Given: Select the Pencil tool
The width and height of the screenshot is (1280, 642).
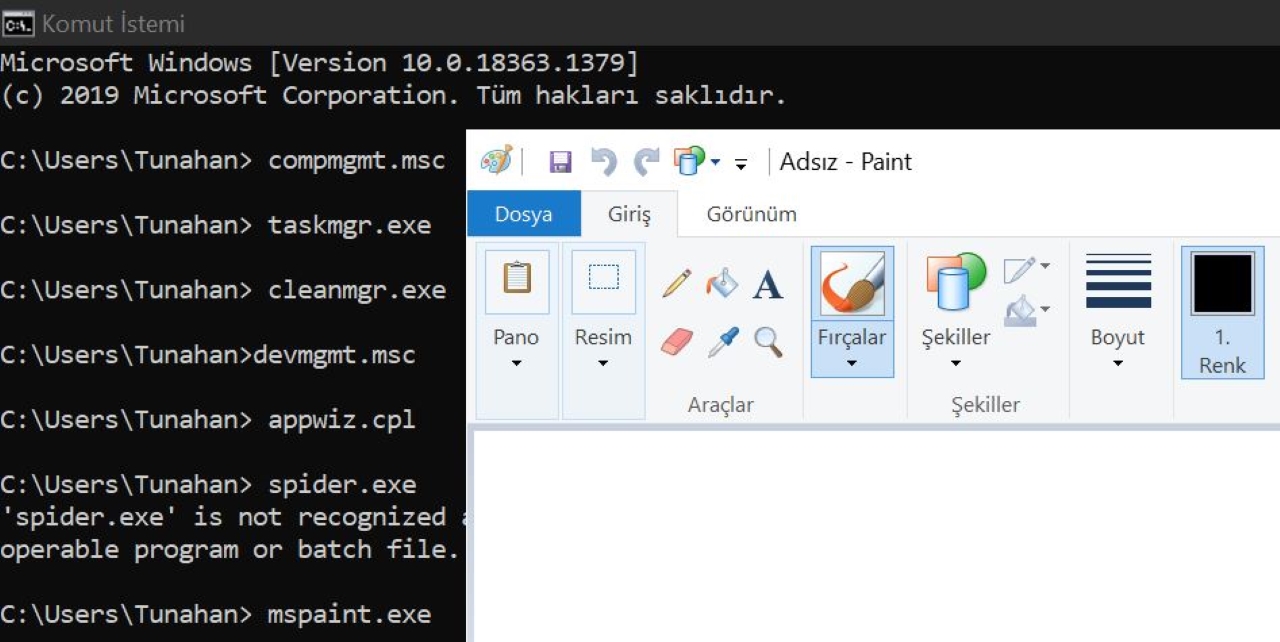Looking at the screenshot, I should click(677, 284).
